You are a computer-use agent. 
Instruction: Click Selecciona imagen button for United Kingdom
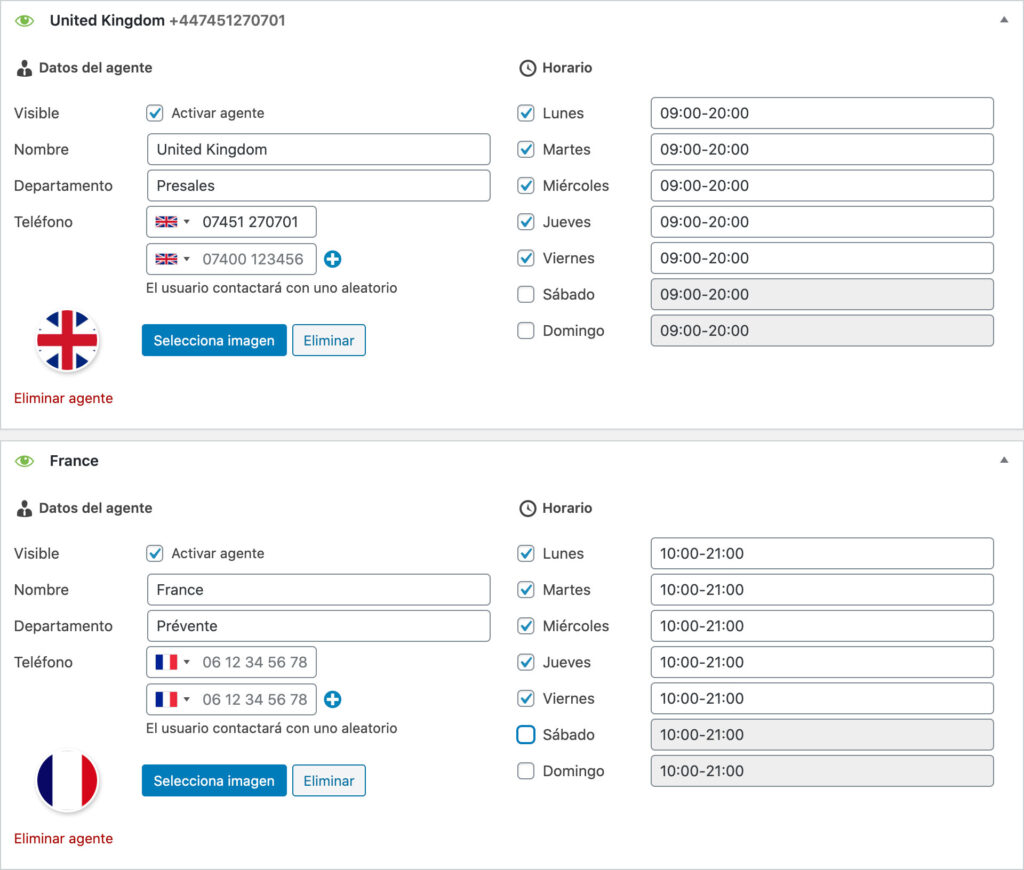(214, 340)
